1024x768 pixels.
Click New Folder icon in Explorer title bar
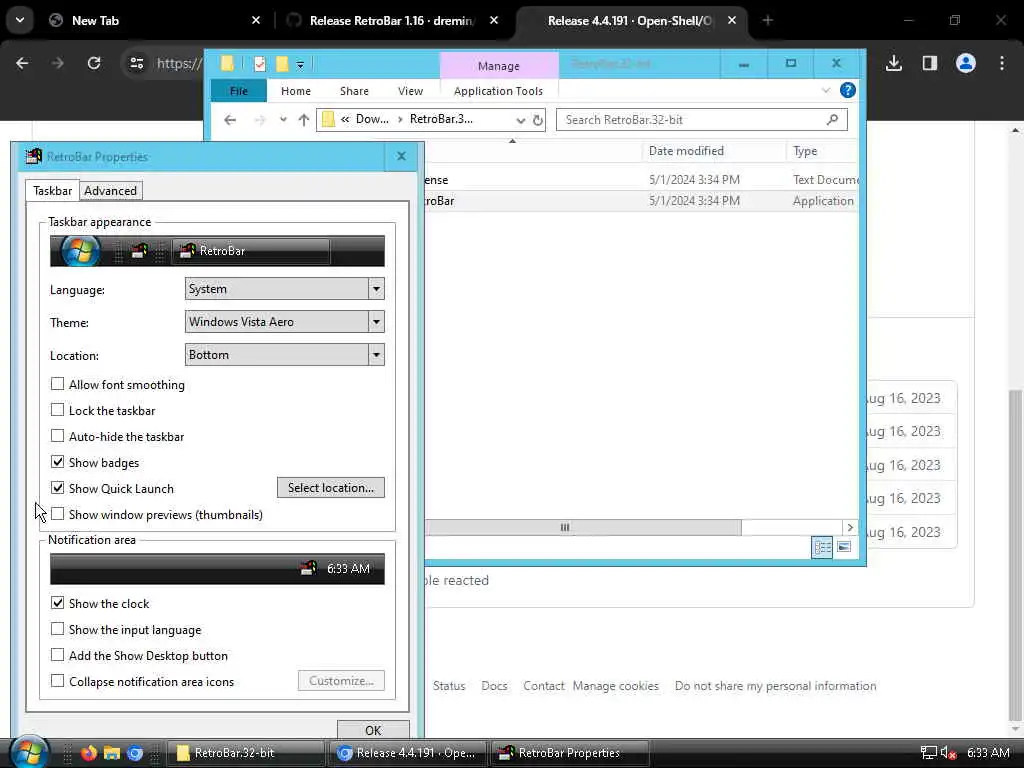(282, 64)
